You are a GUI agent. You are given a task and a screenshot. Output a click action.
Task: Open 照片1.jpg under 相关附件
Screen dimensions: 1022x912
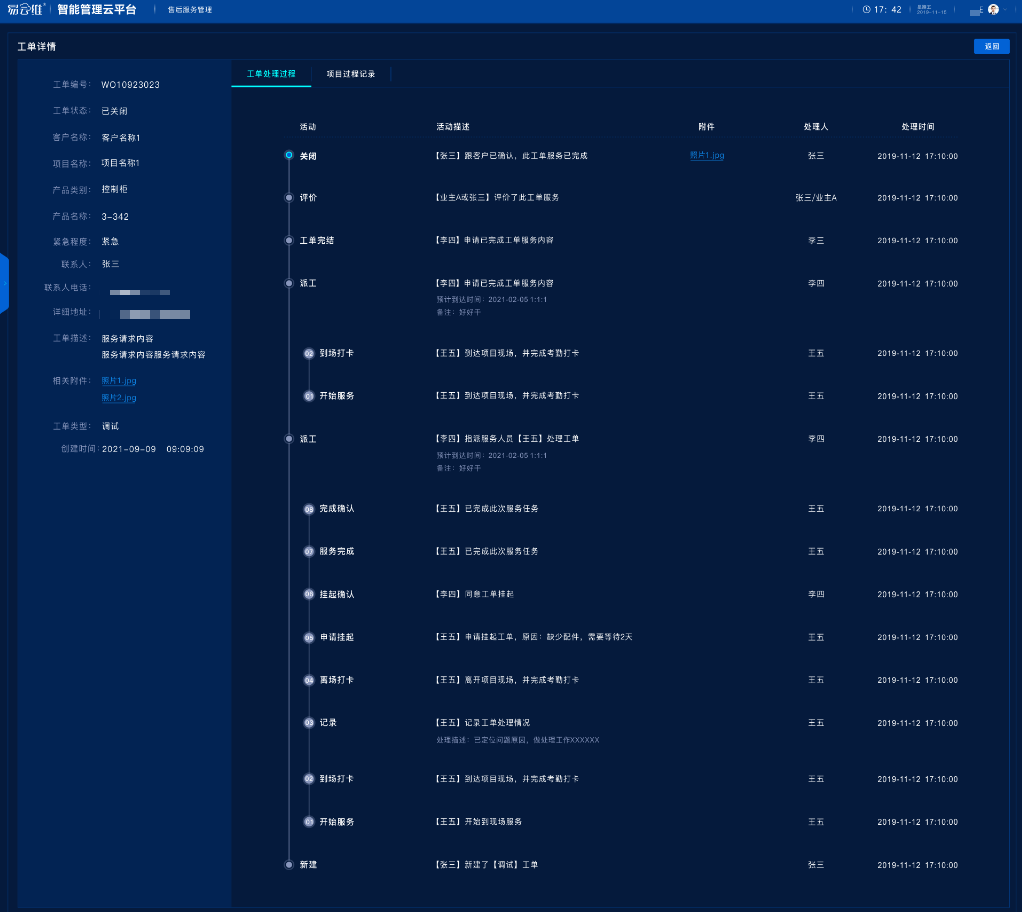pos(119,381)
